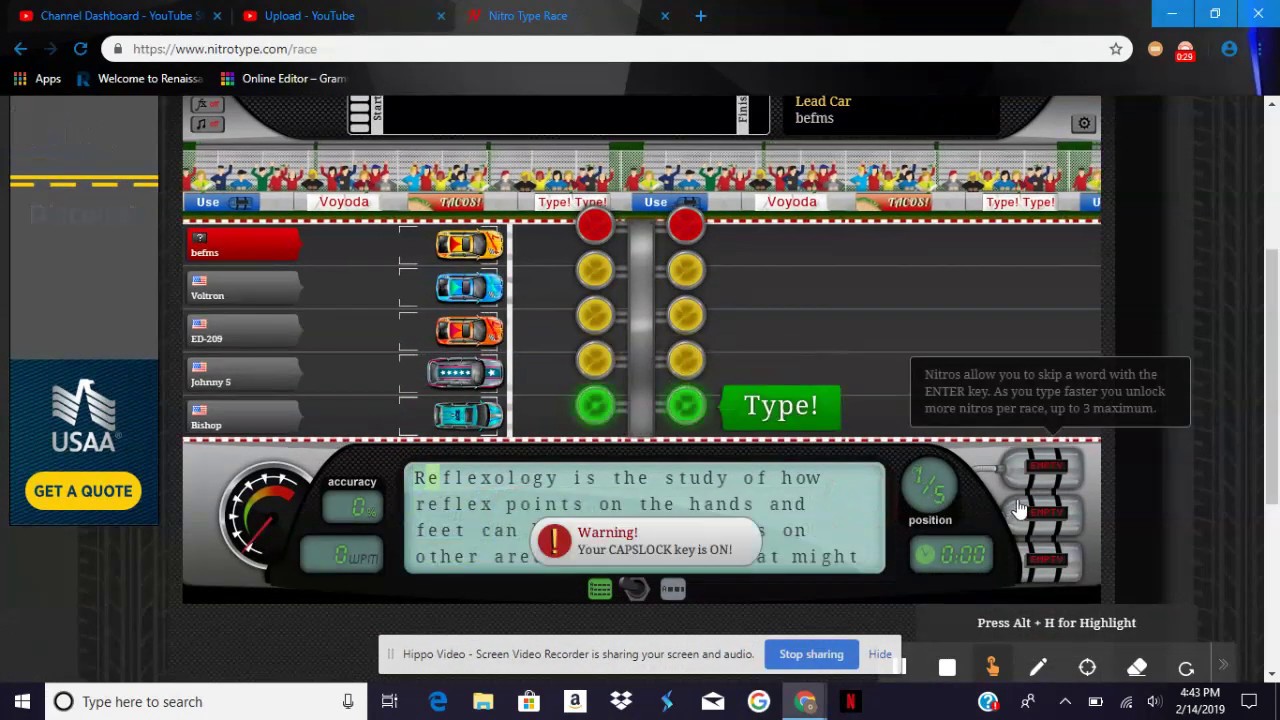Click GET A QUOTE on USAA ad
The width and height of the screenshot is (1280, 720).
coord(83,491)
